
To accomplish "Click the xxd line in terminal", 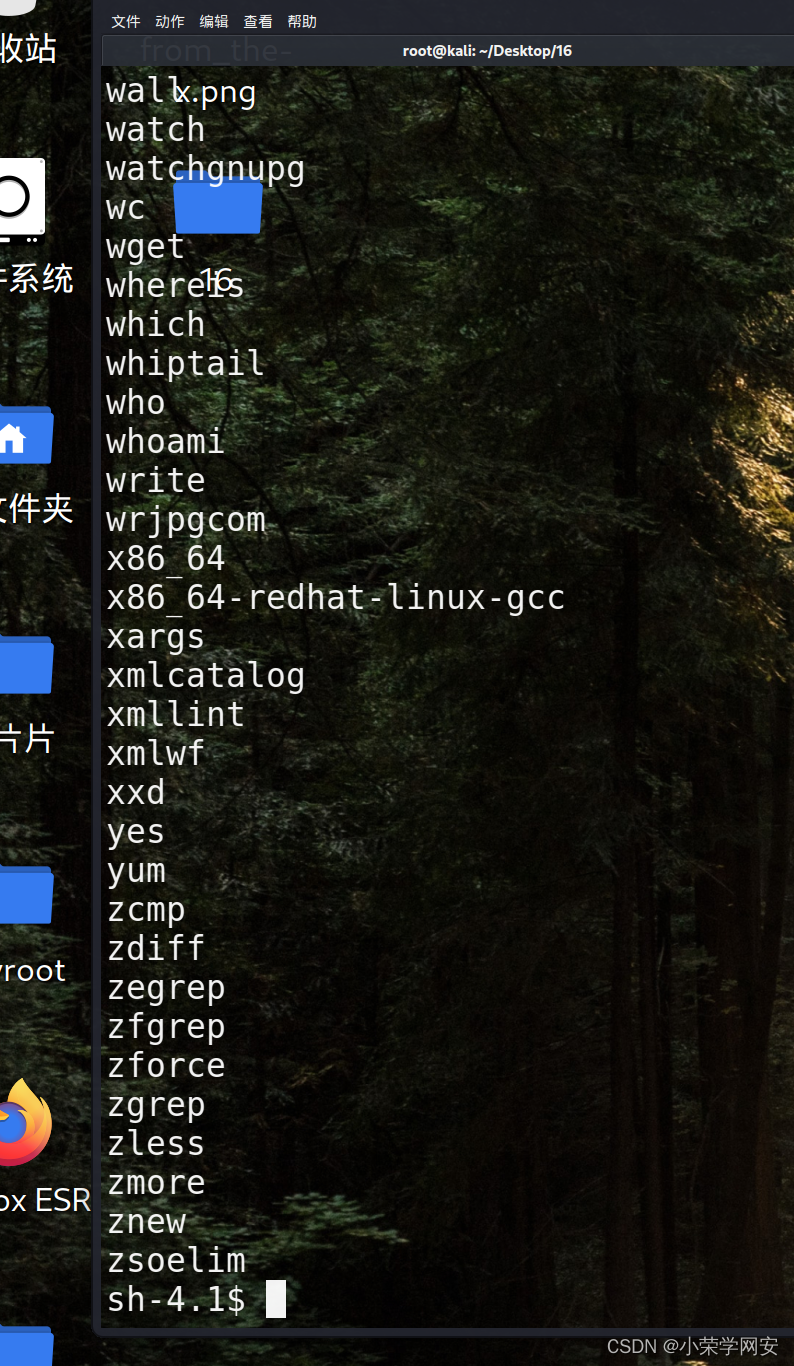I will coord(135,792).
